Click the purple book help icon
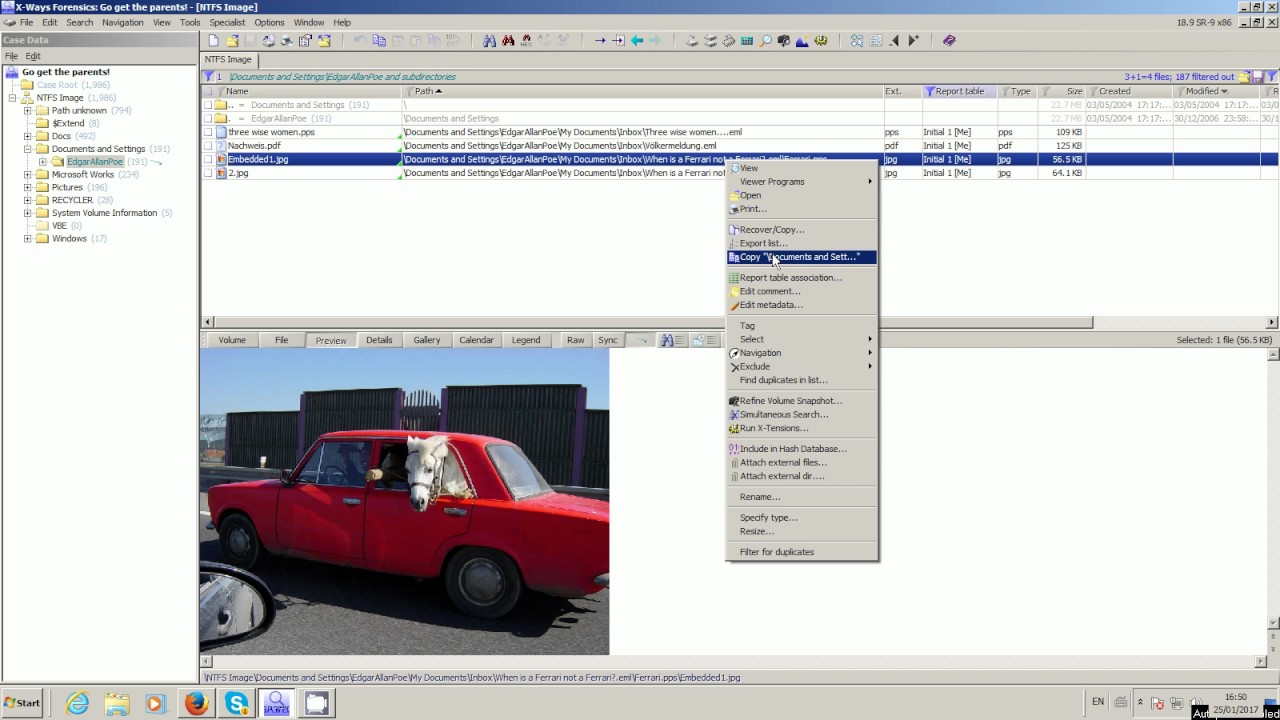Viewport: 1280px width, 720px height. [949, 41]
